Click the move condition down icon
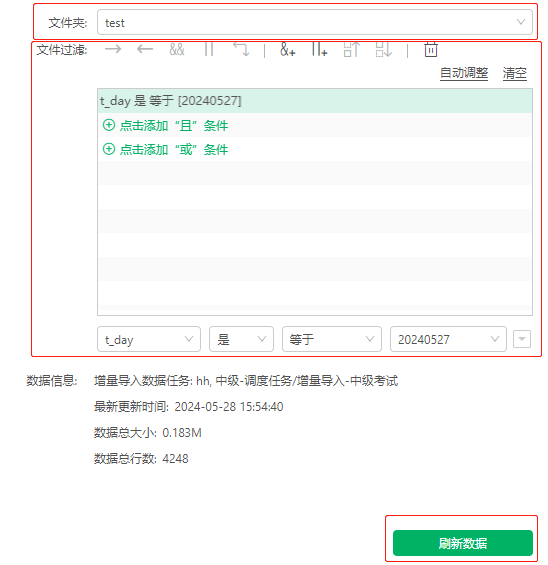The height and width of the screenshot is (565, 548). (383, 49)
